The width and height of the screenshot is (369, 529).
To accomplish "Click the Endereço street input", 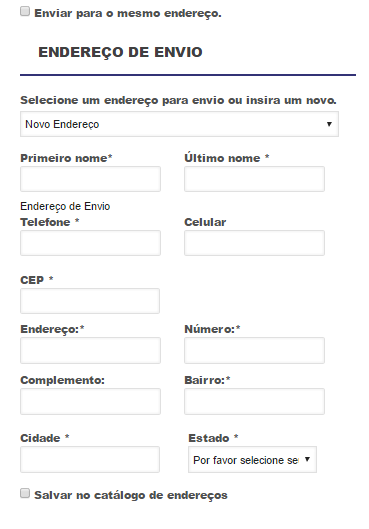I will [x=90, y=350].
